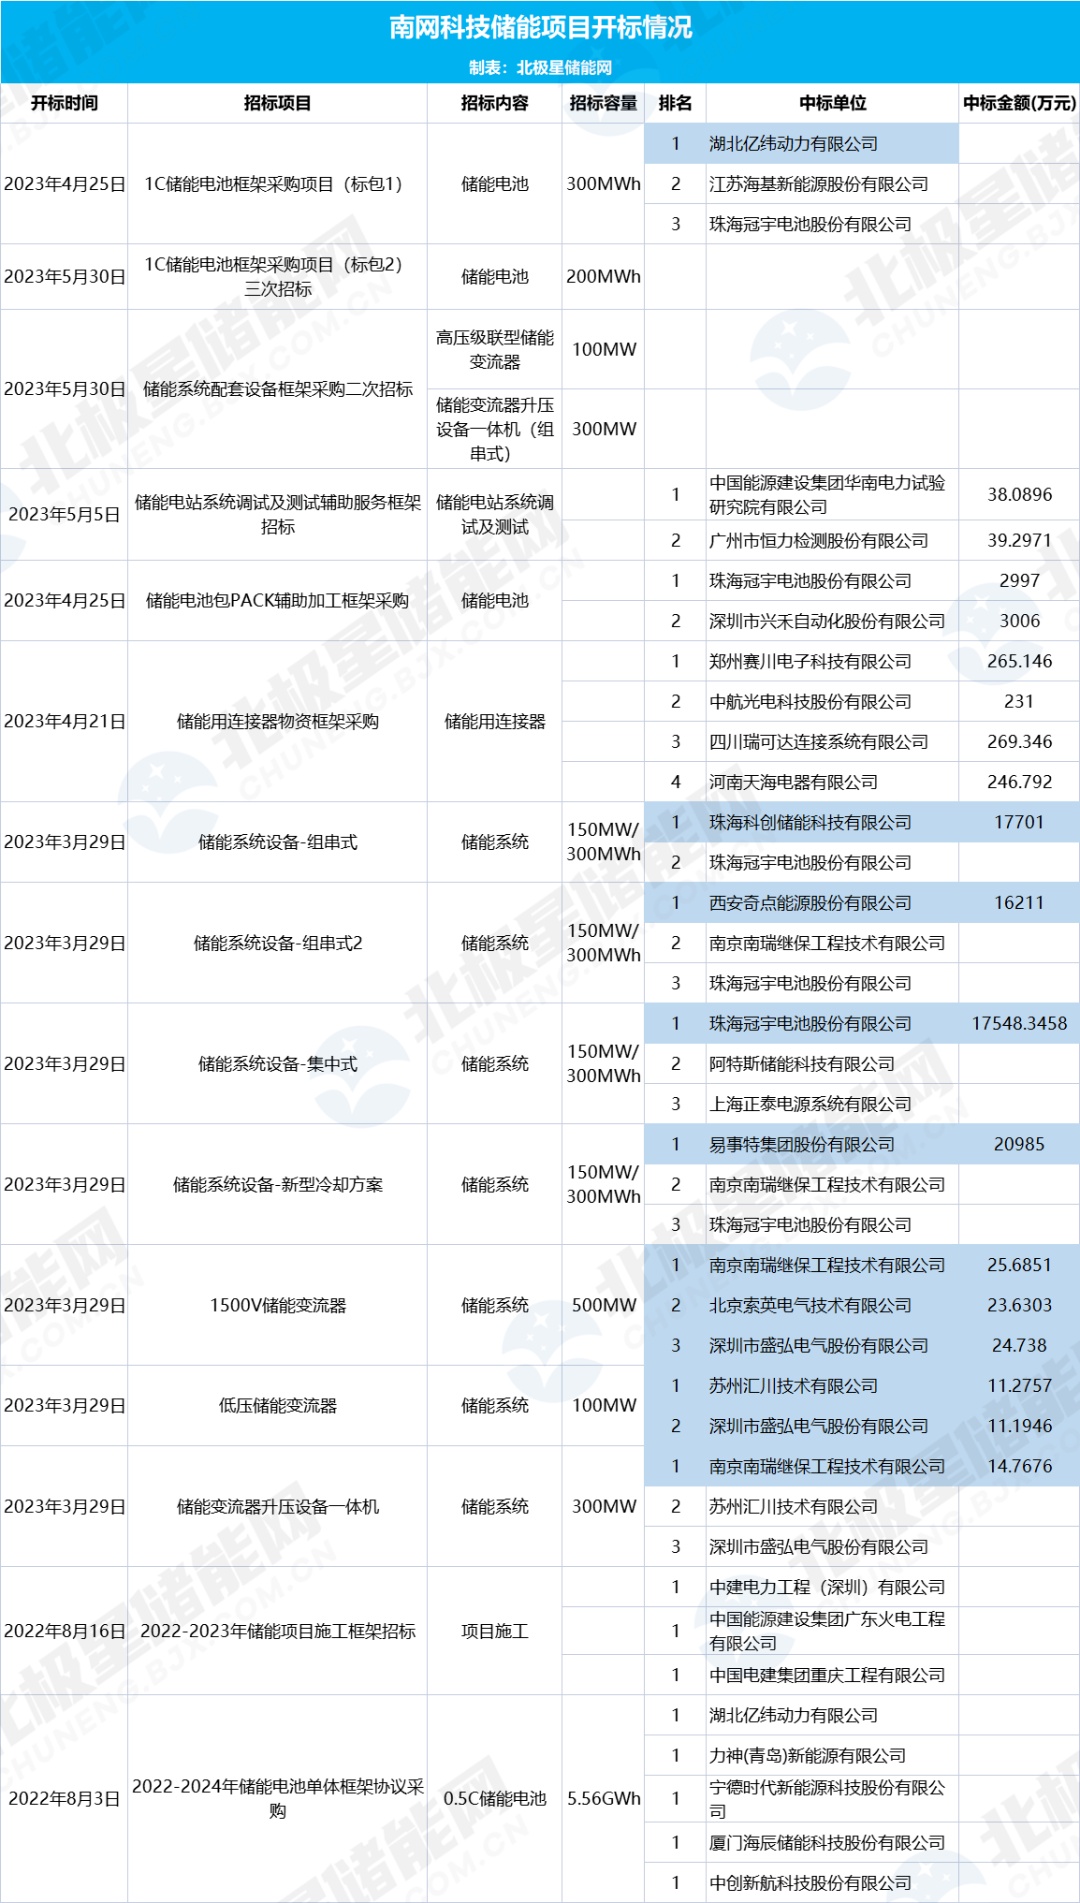Click 深圳市兴禾自动化股份有限公司
Image resolution: width=1080 pixels, height=1903 pixels.
click(x=826, y=621)
